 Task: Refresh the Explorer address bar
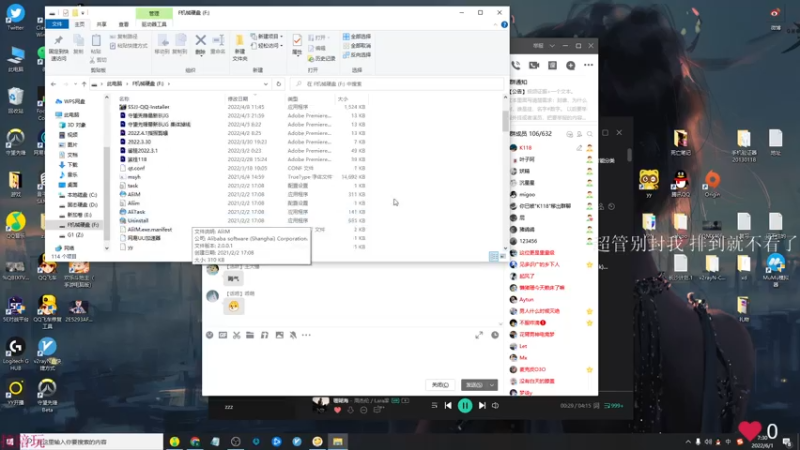279,84
